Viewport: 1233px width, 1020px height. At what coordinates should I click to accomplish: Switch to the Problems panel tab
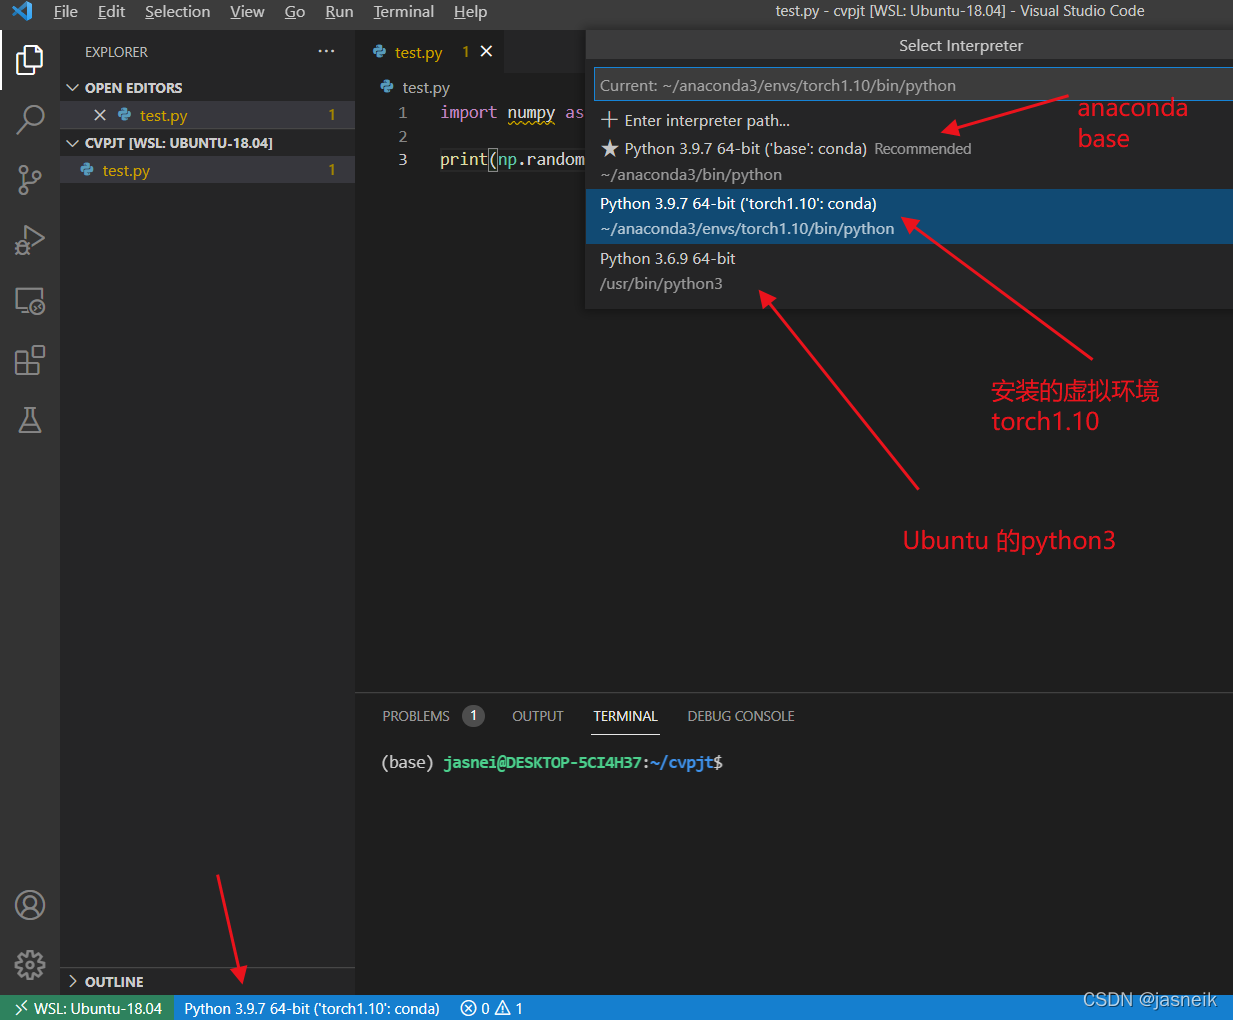pos(416,716)
